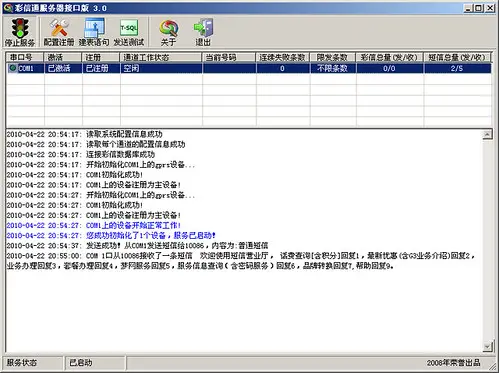499x373 pixels.
Task: Click log line 发送成功 从COM1发送短信给10086
Action: (137, 246)
